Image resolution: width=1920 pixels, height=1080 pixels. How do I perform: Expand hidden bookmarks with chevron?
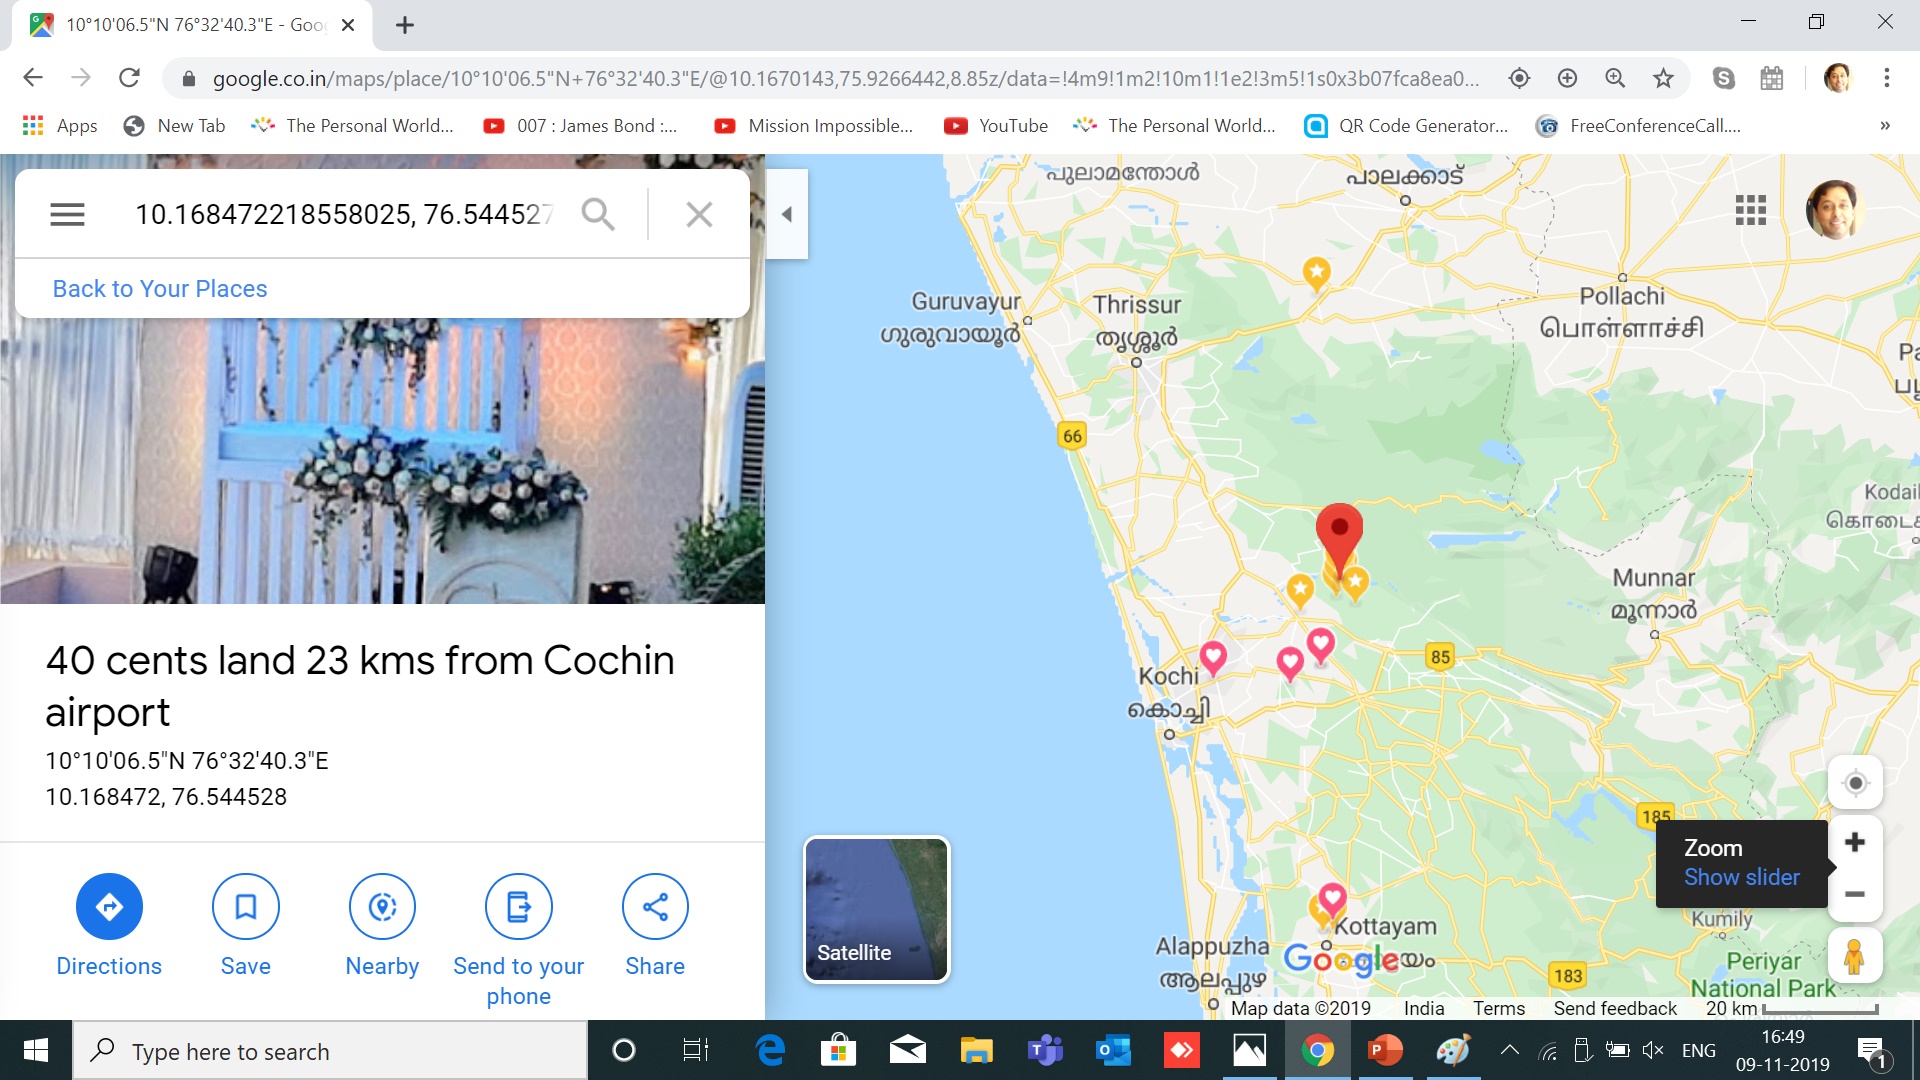(x=1884, y=126)
